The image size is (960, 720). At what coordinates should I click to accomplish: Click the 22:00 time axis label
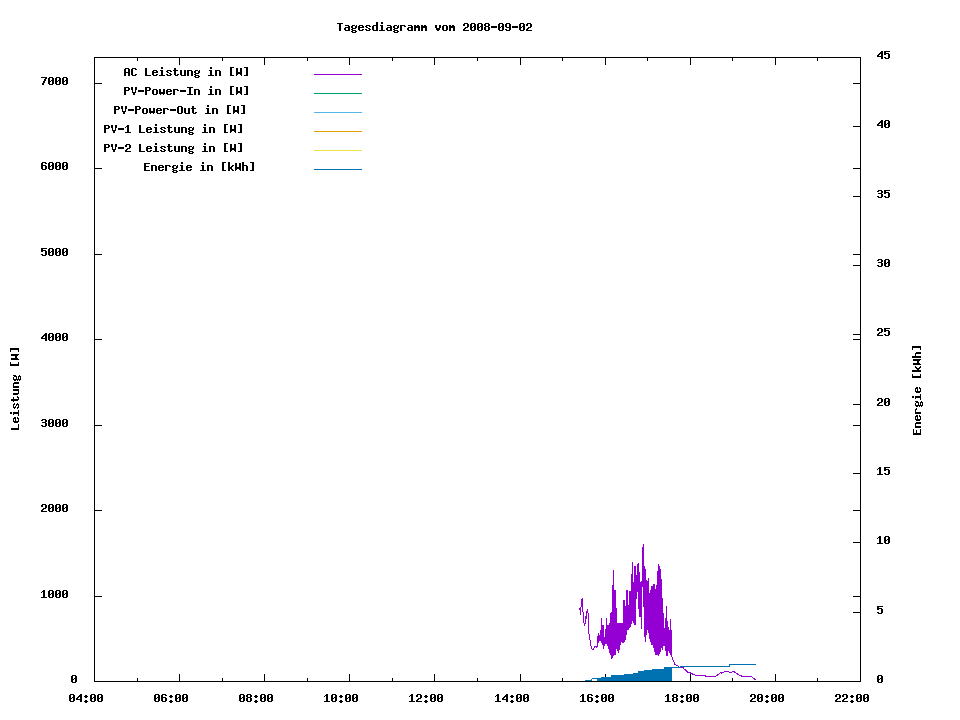pyautogui.click(x=852, y=698)
